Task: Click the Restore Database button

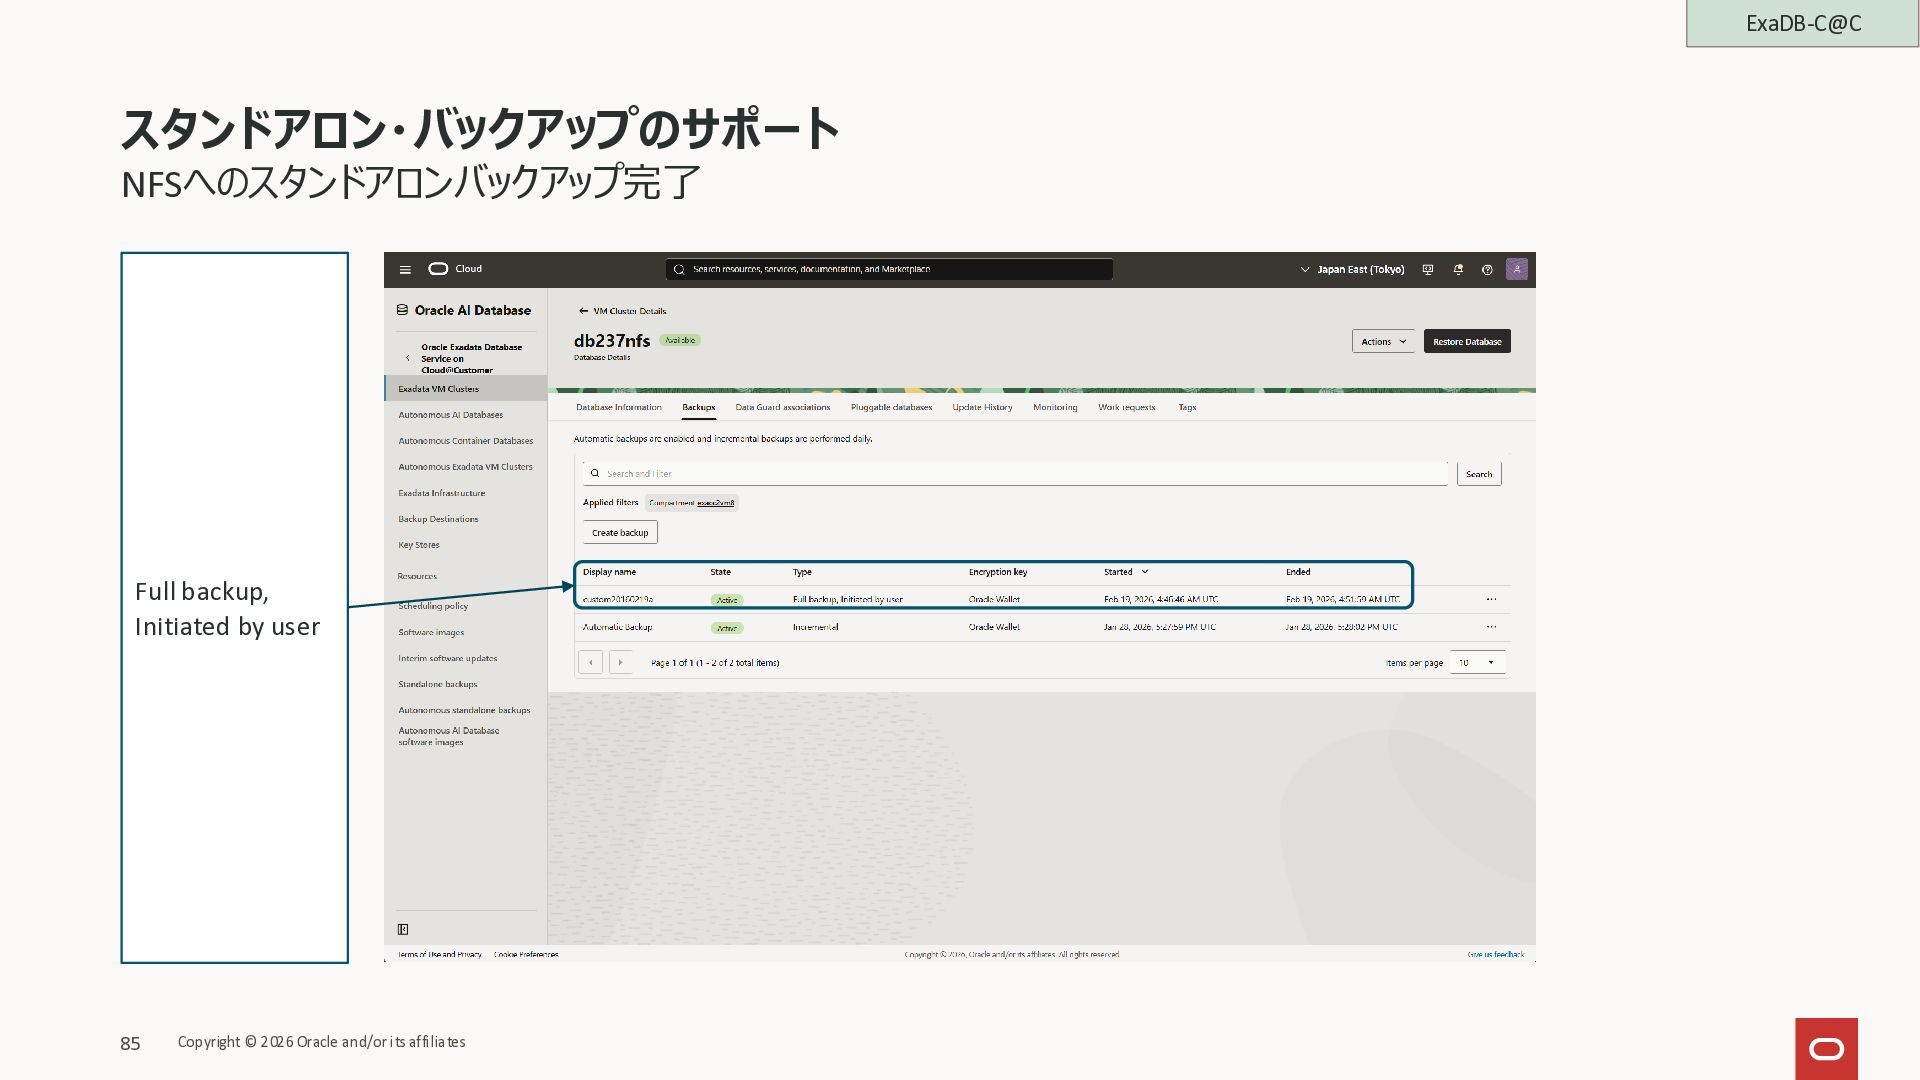Action: click(1466, 342)
